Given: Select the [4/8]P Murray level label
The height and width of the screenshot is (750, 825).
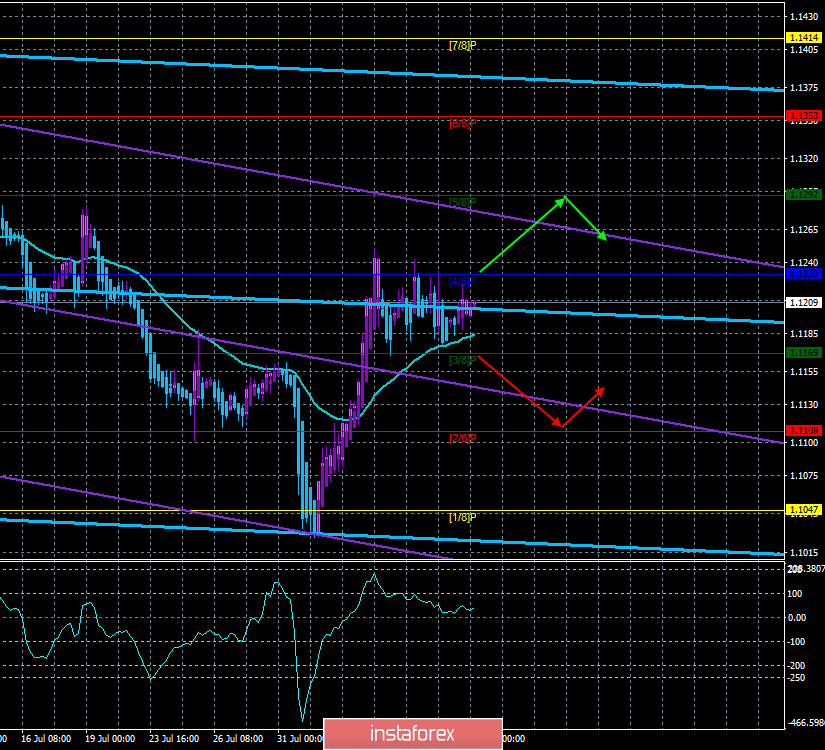Looking at the screenshot, I should pyautogui.click(x=462, y=282).
